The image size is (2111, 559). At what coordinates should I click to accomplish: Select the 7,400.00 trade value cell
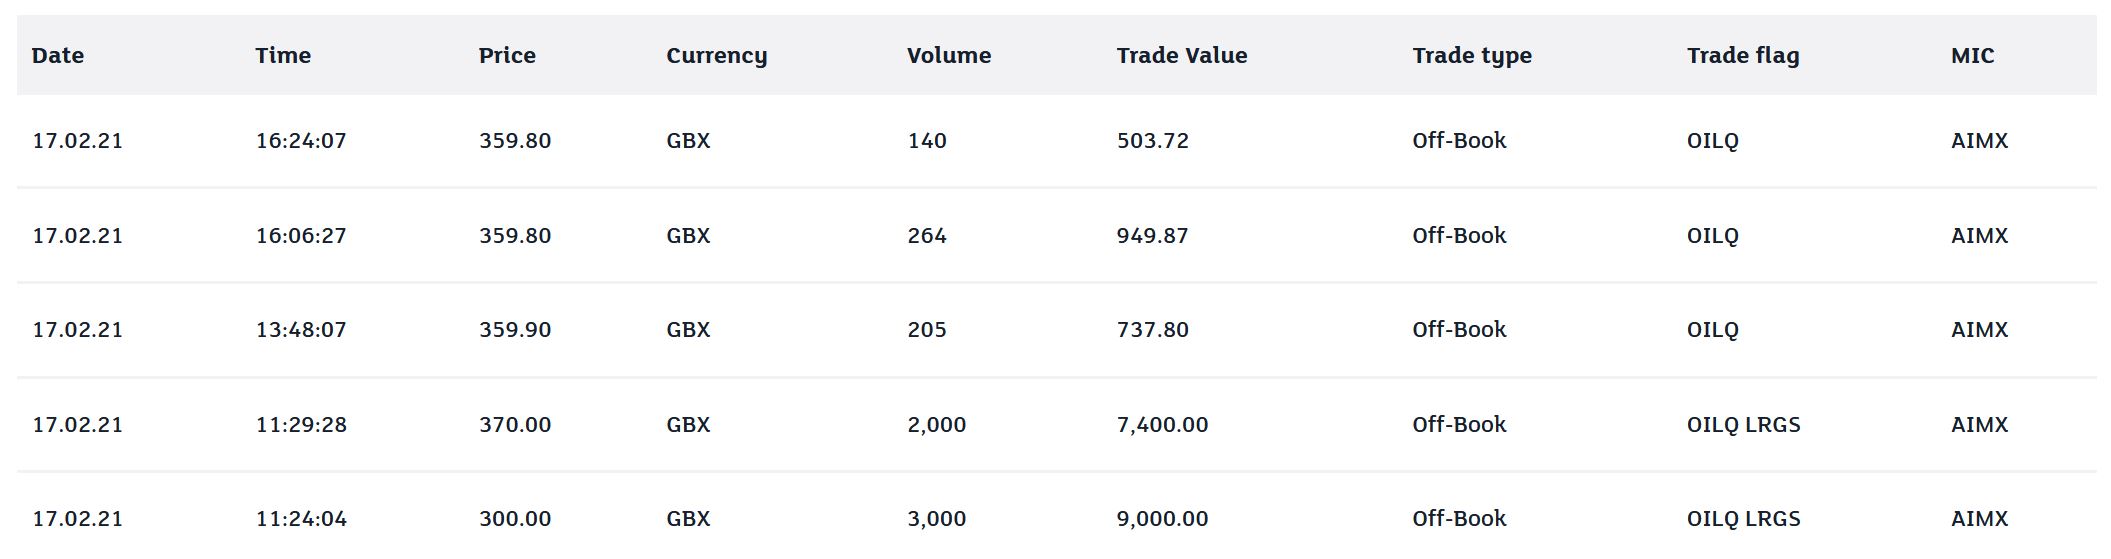pos(1162,425)
